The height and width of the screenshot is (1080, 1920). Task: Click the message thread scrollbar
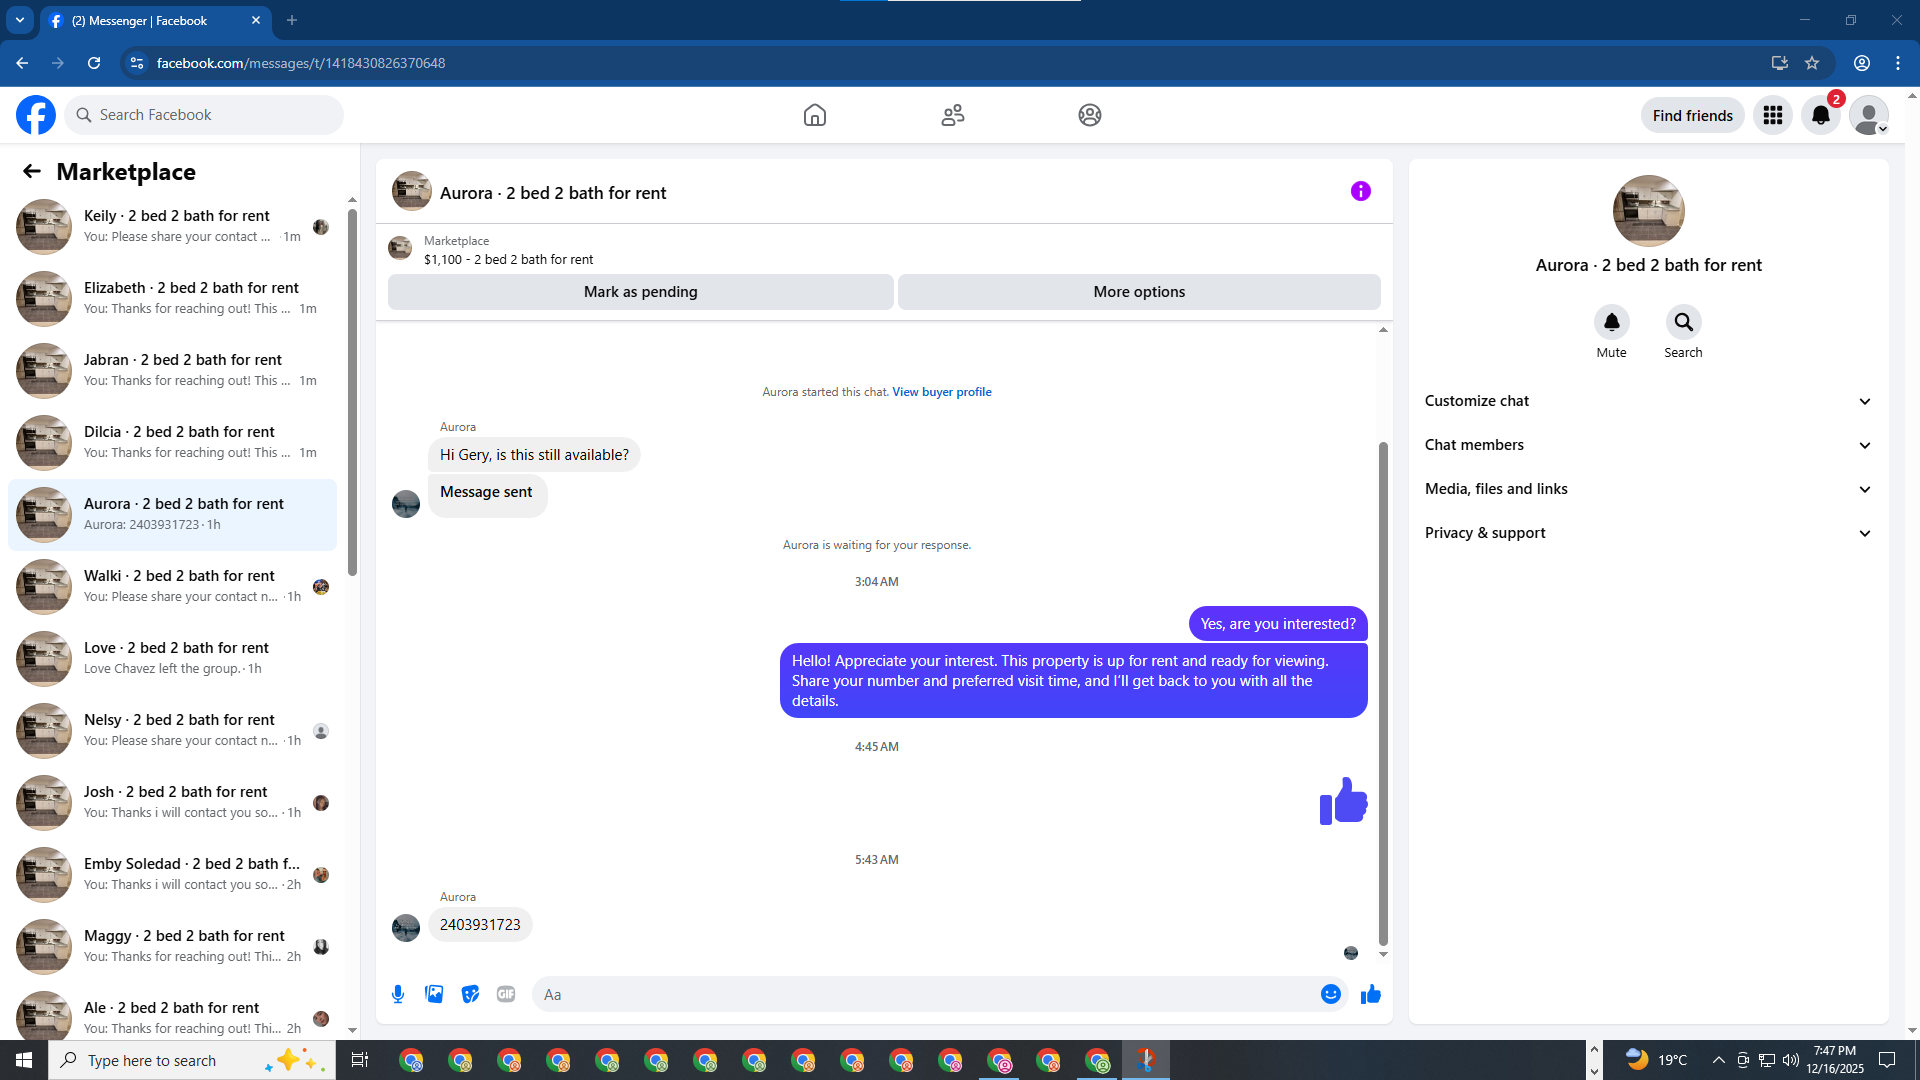point(1383,693)
